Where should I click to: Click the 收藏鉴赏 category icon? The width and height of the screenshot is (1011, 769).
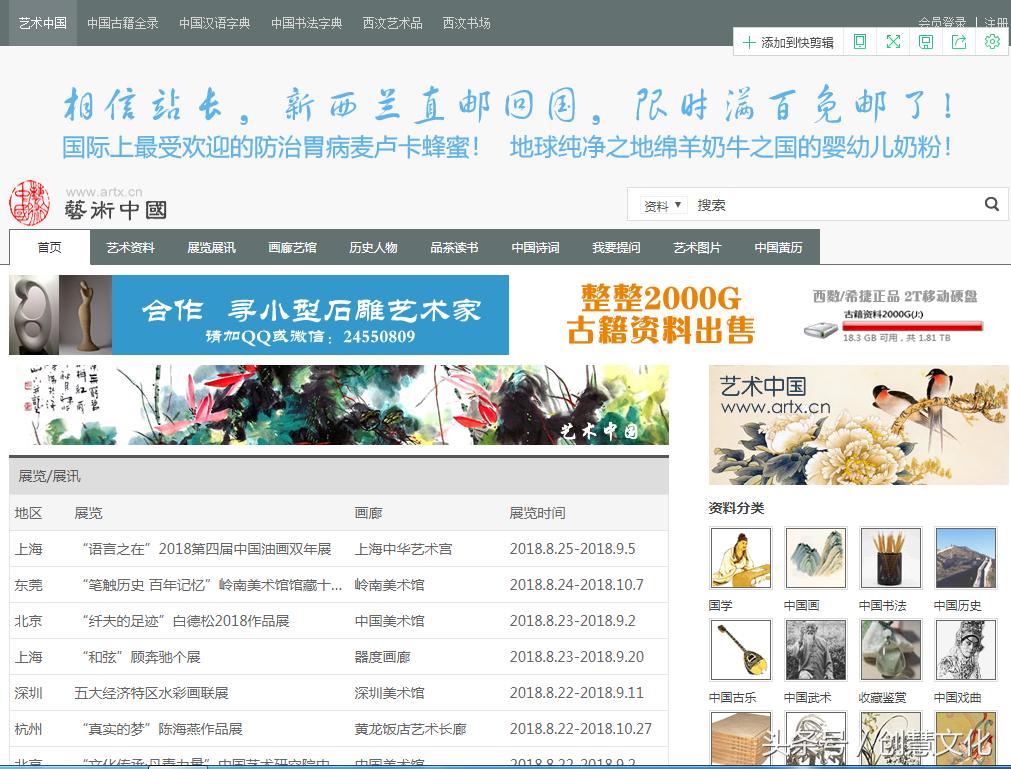pyautogui.click(x=889, y=650)
